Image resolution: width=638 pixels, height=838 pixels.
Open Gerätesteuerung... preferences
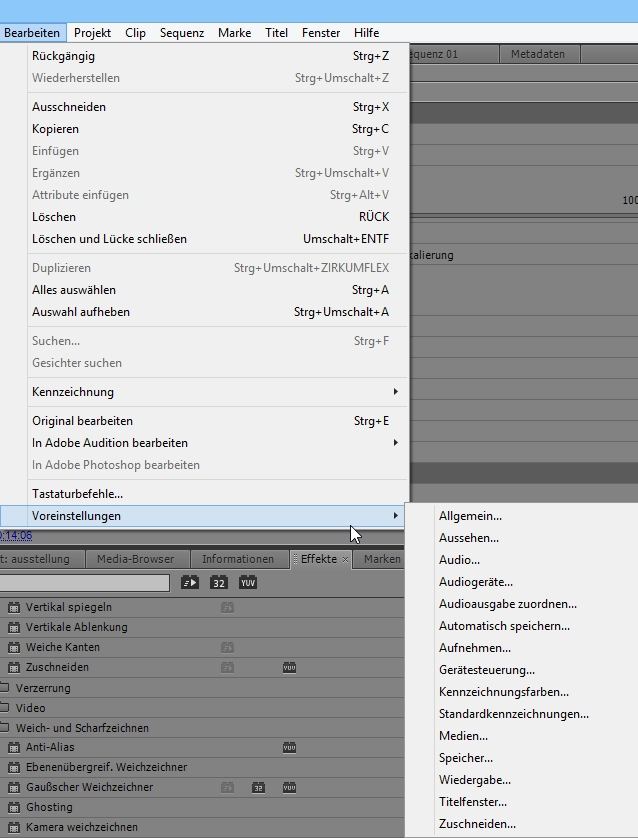[487, 670]
